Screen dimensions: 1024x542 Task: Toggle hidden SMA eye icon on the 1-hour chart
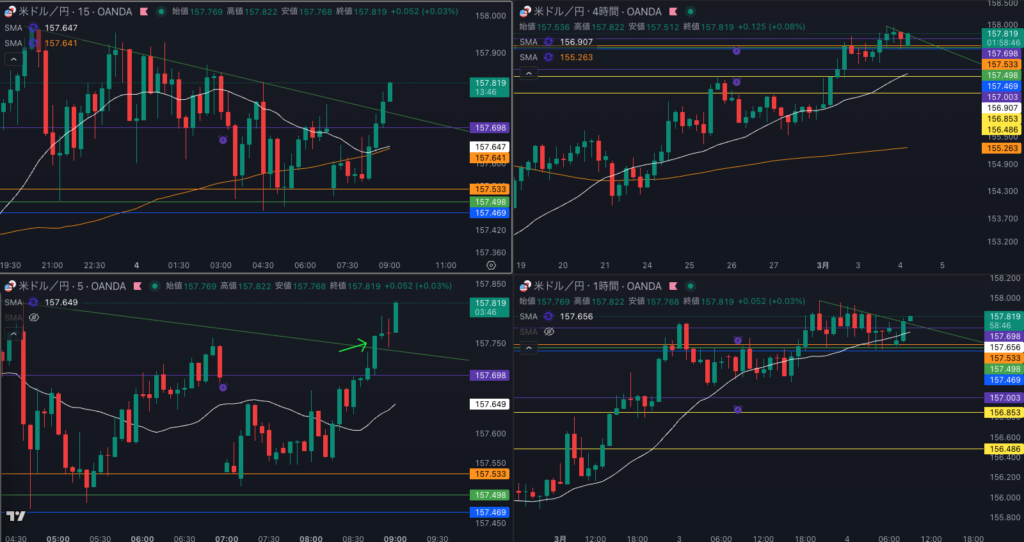click(549, 331)
